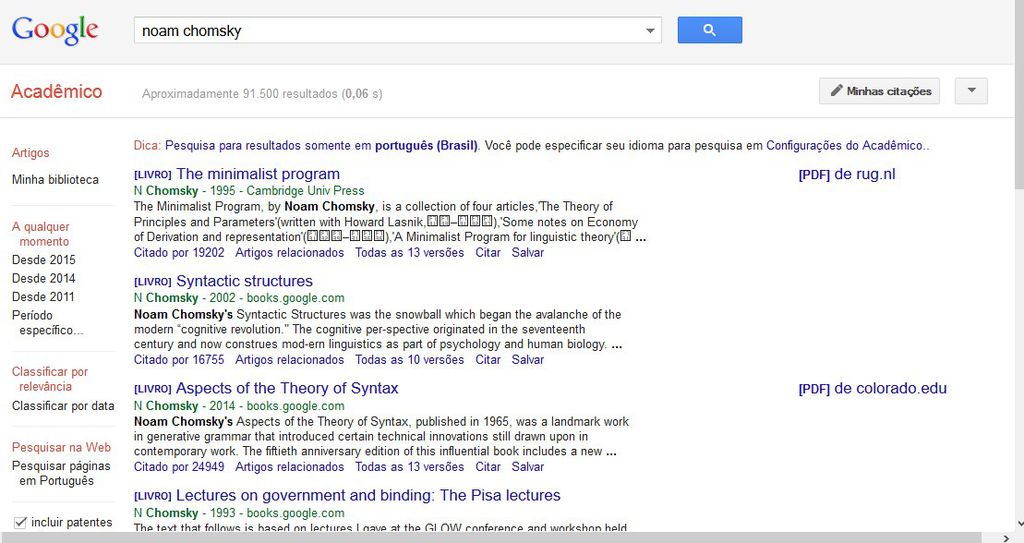Select Classificar por data
Viewport: 1024px width, 543px height.
click(63, 406)
